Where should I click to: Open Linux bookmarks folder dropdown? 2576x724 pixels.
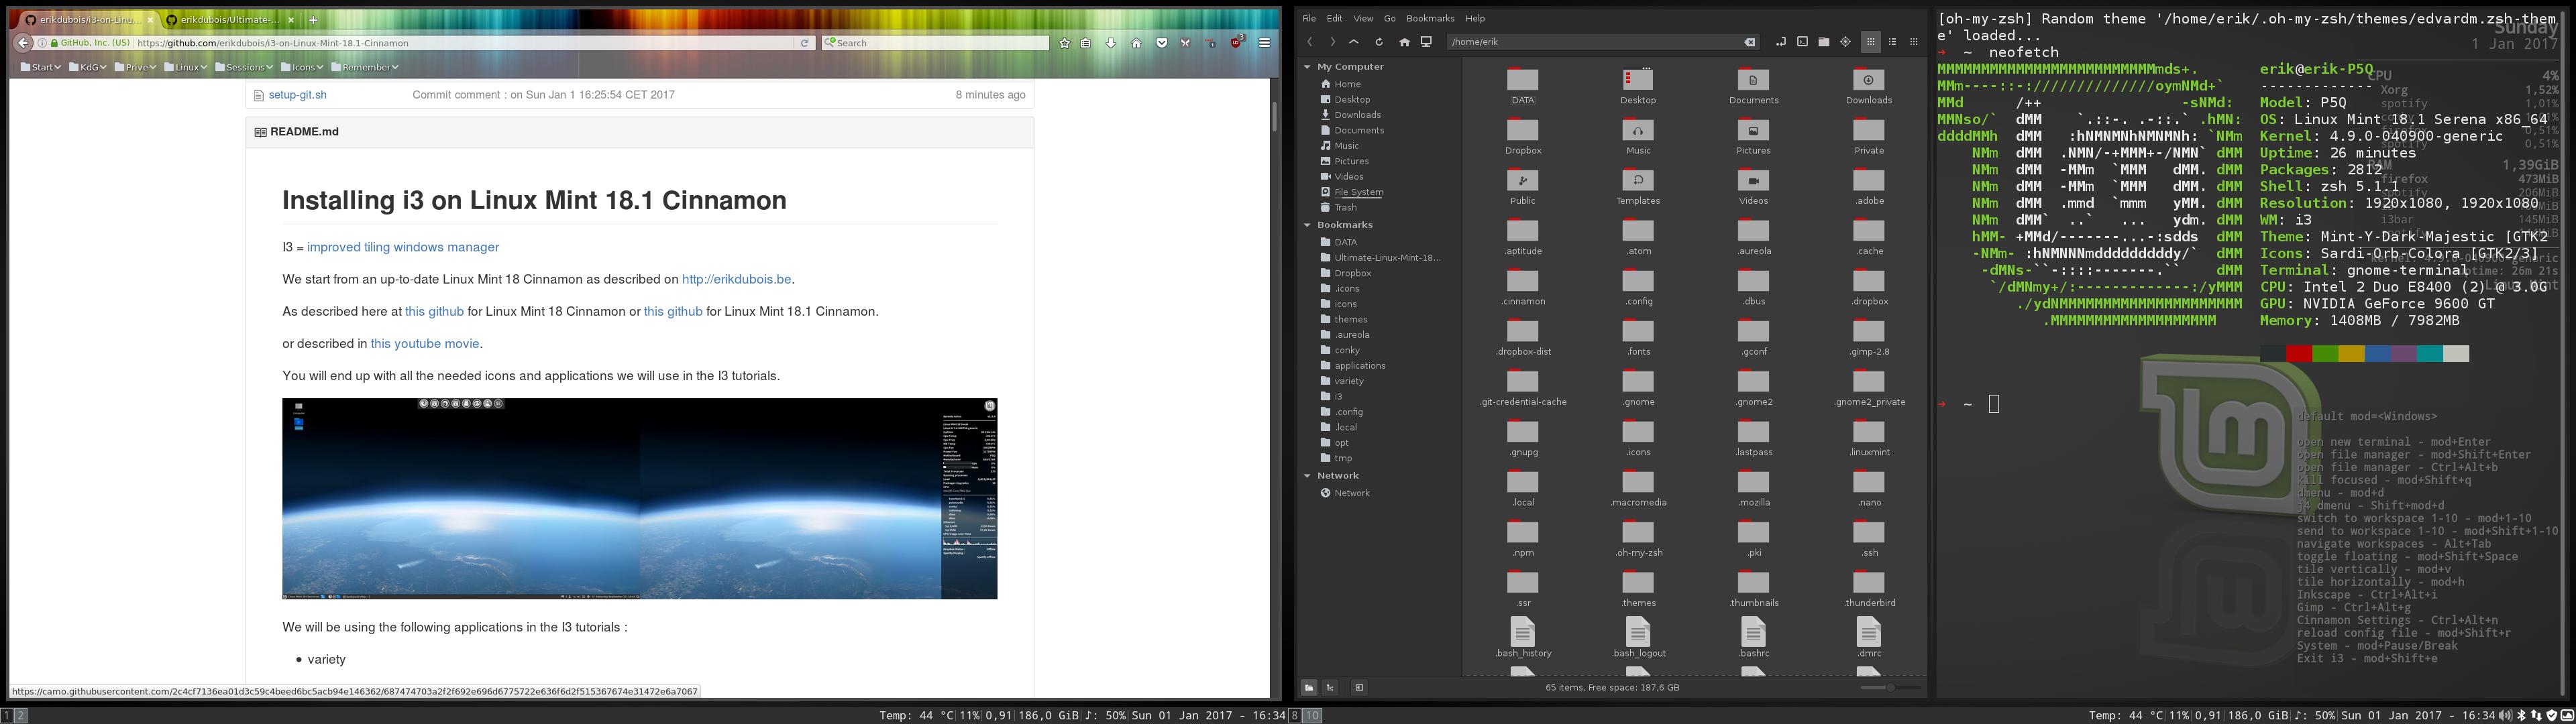coord(185,67)
